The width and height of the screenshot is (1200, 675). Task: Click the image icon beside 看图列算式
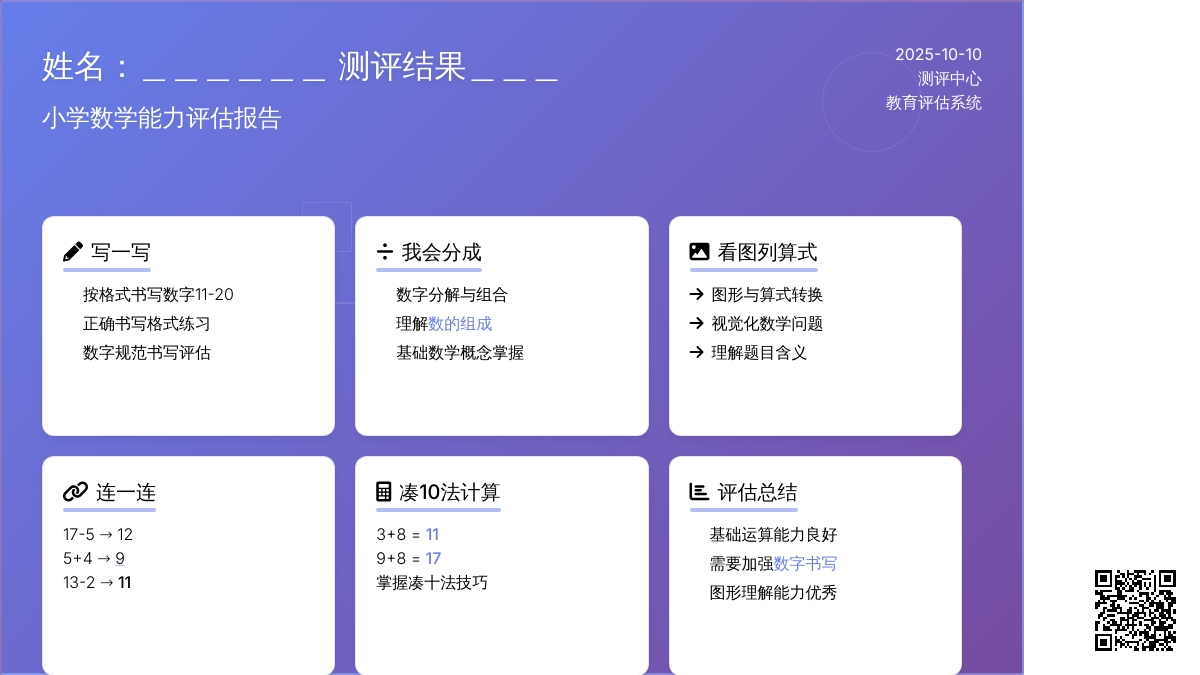(x=699, y=252)
